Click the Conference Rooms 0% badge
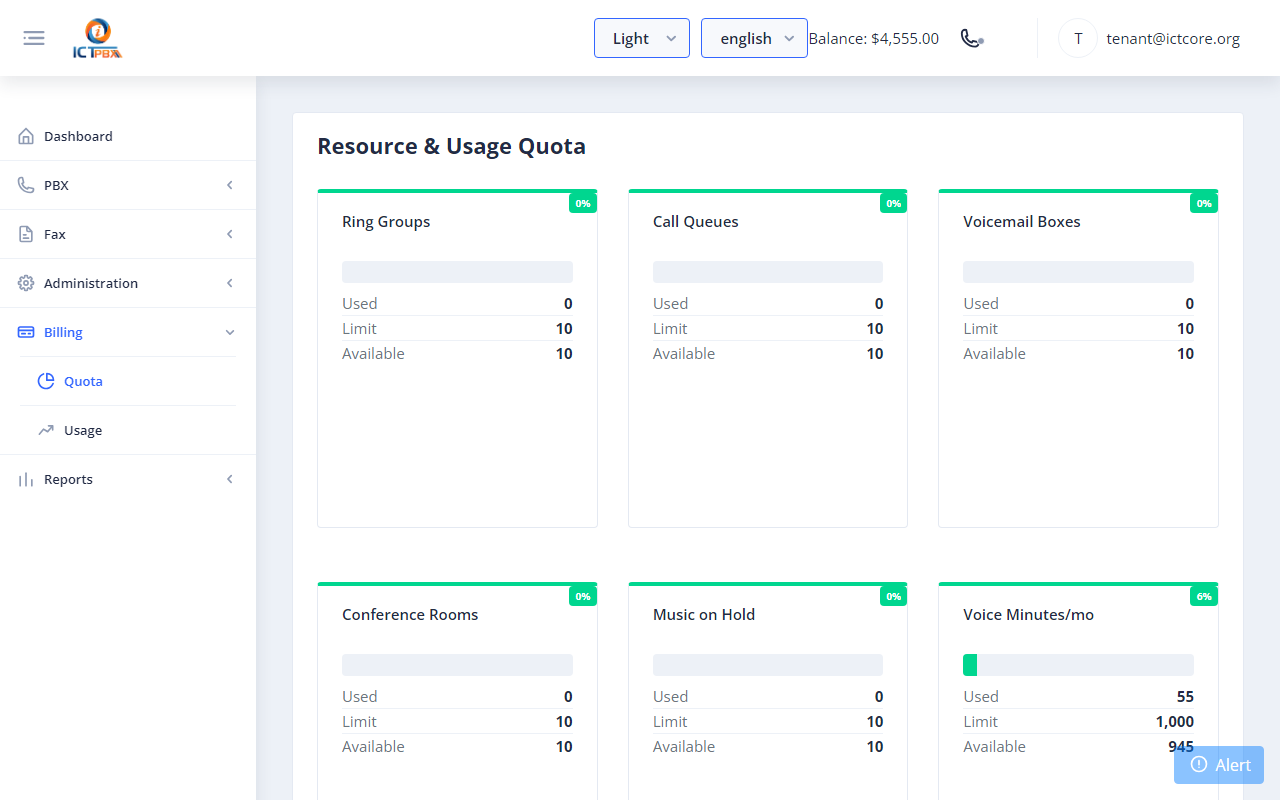The width and height of the screenshot is (1280, 800). (x=583, y=596)
